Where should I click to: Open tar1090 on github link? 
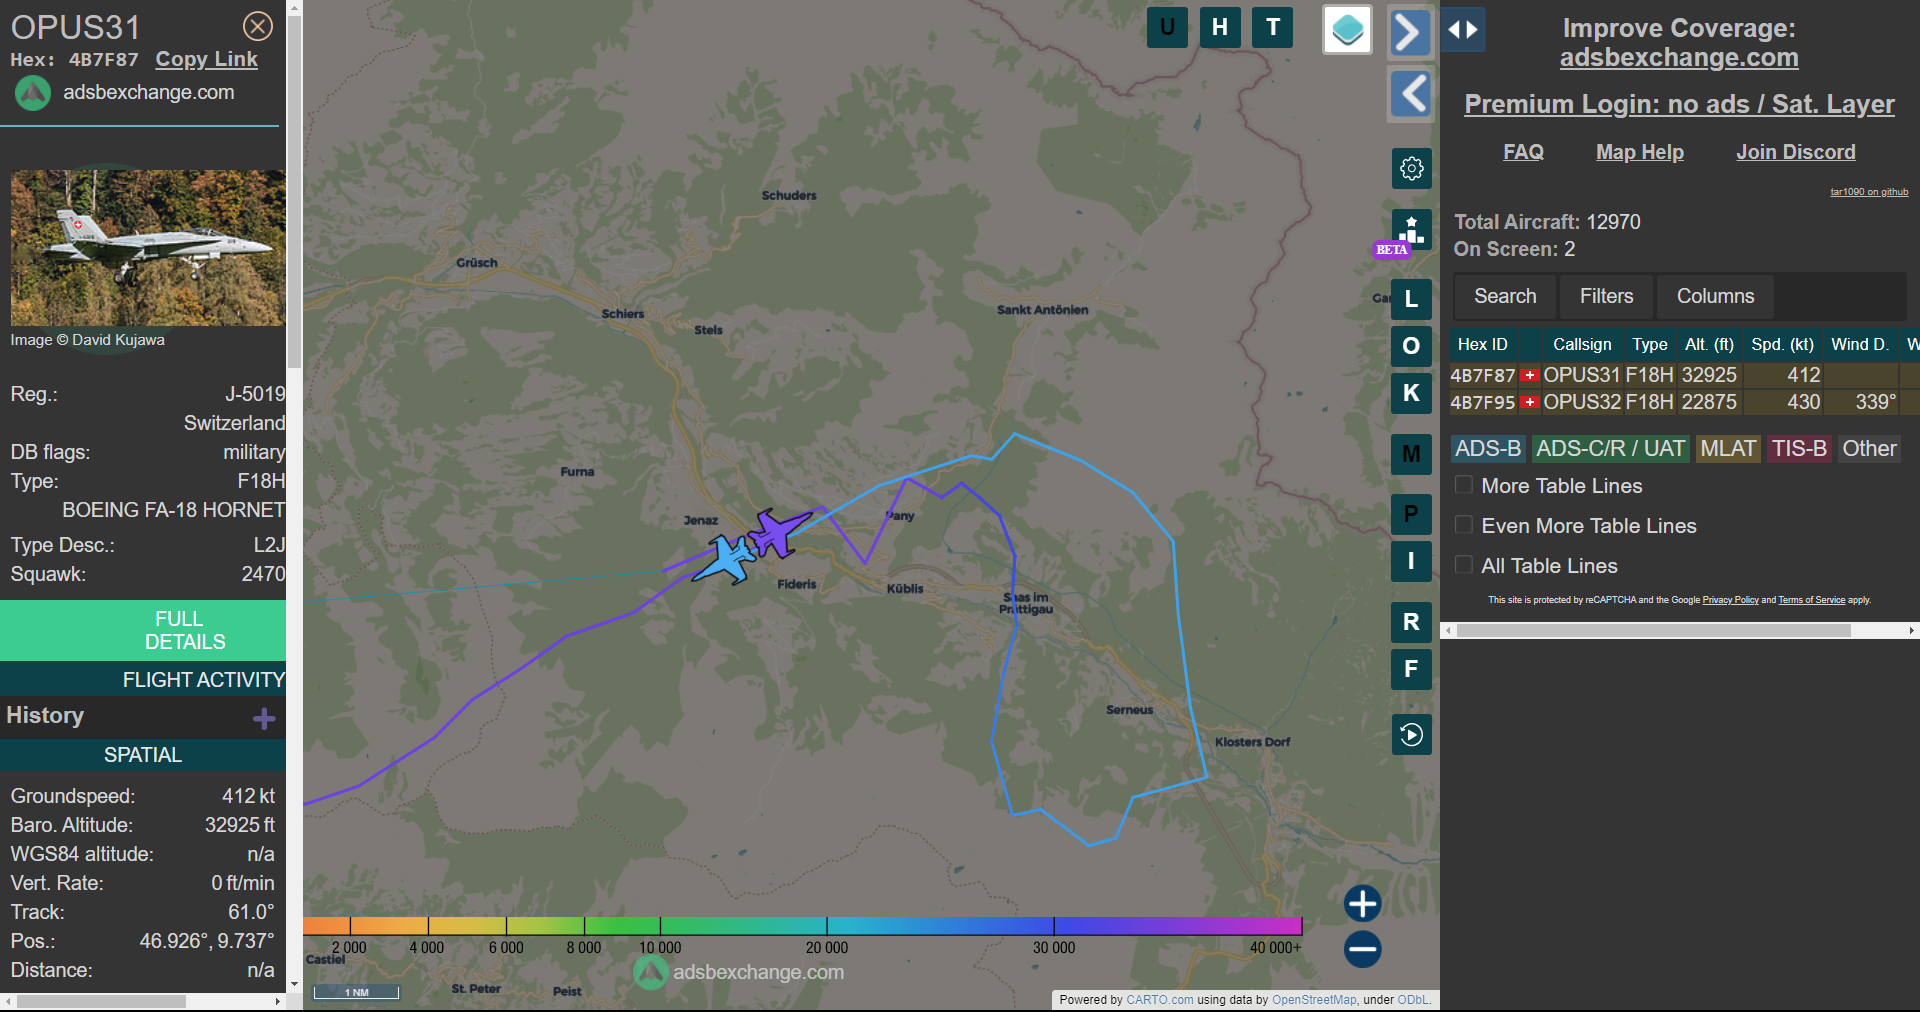pyautogui.click(x=1869, y=192)
